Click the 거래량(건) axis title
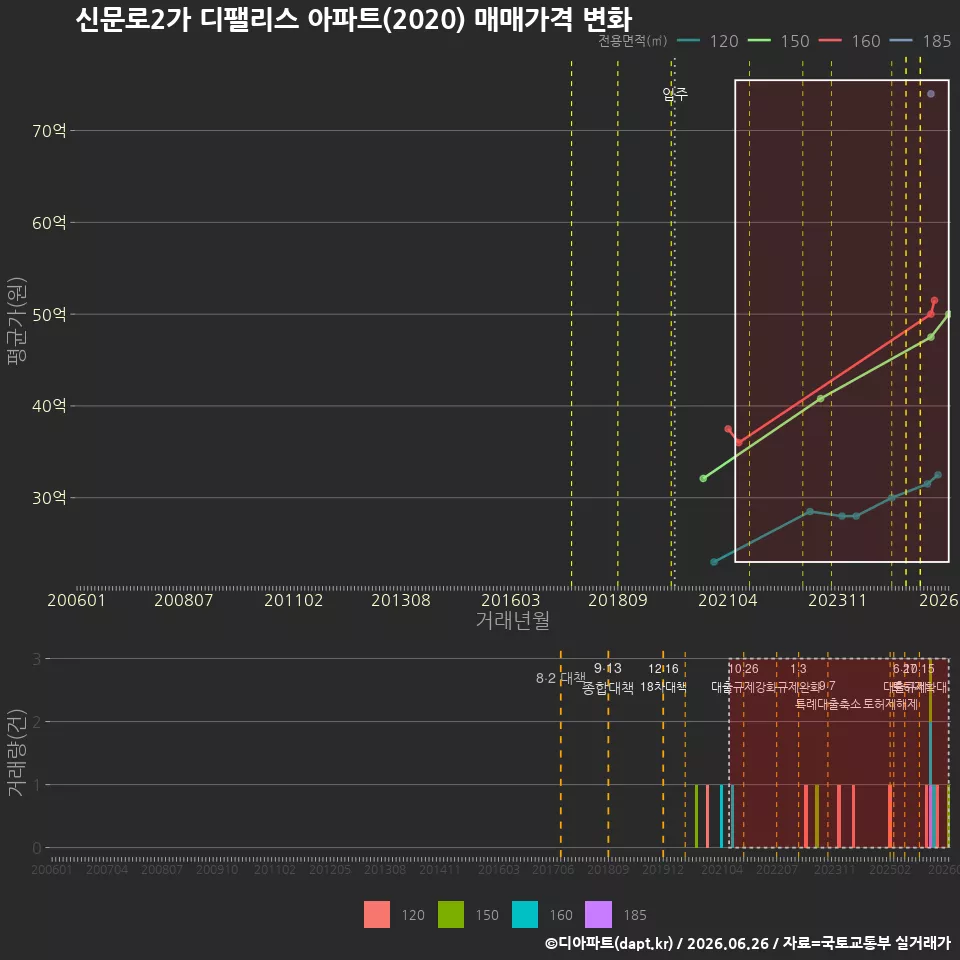 17,752
